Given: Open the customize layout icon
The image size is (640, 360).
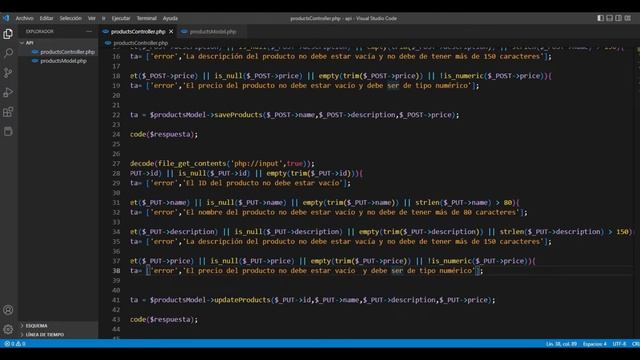Looking at the screenshot, I should point(628,18).
